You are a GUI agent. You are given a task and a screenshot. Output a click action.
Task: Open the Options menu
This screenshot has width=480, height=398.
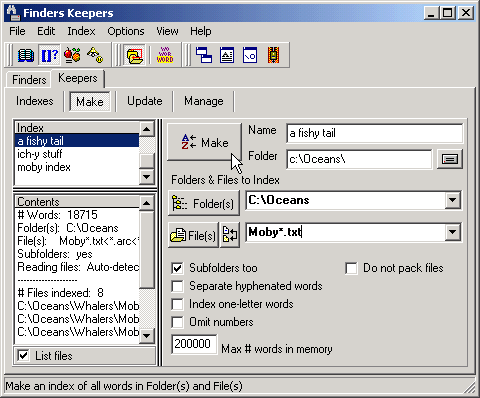tap(126, 31)
